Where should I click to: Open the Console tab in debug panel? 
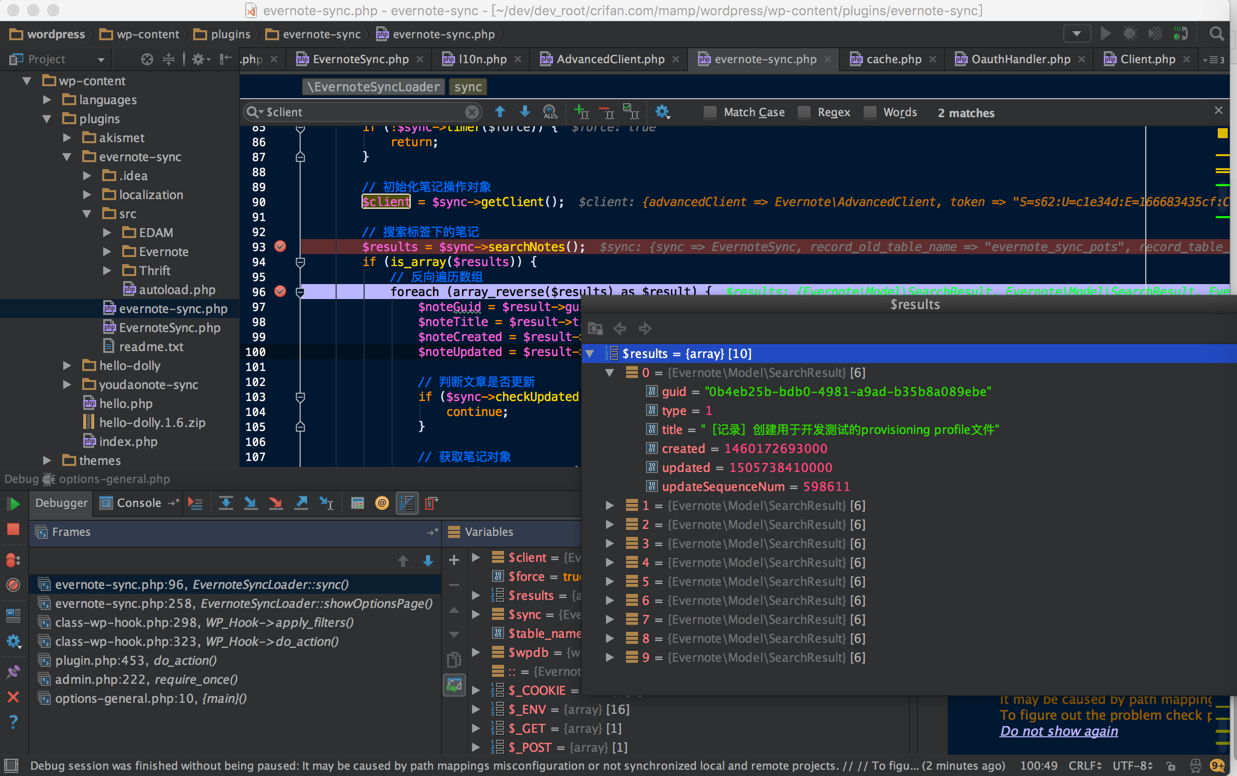tap(138, 503)
